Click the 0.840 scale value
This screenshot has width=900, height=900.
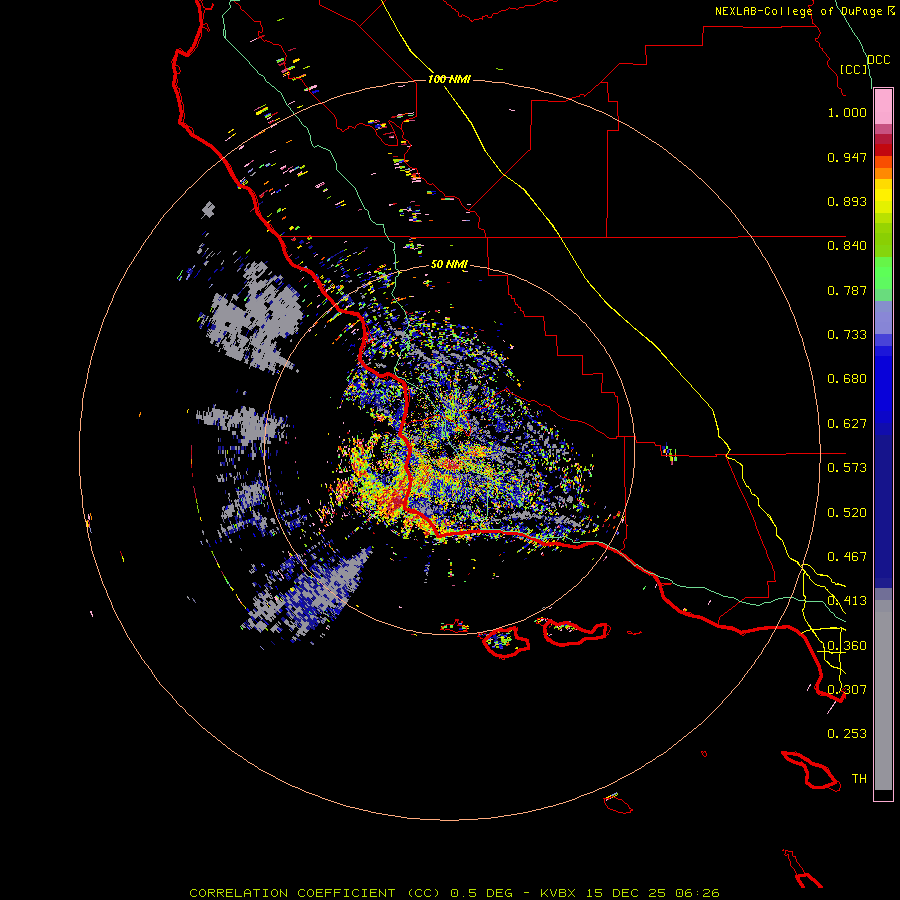(x=847, y=246)
